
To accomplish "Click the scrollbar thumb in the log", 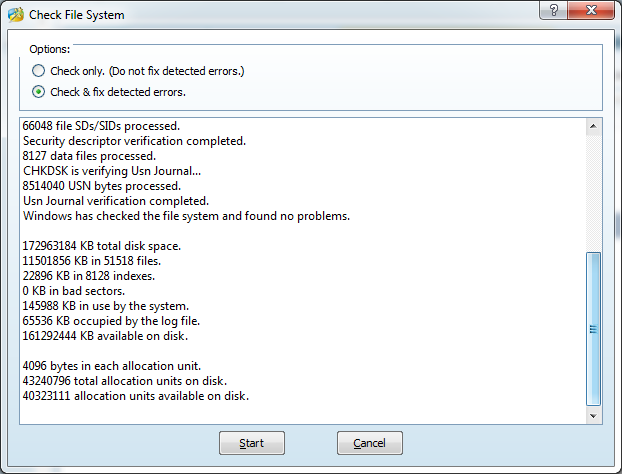I will click(594, 328).
